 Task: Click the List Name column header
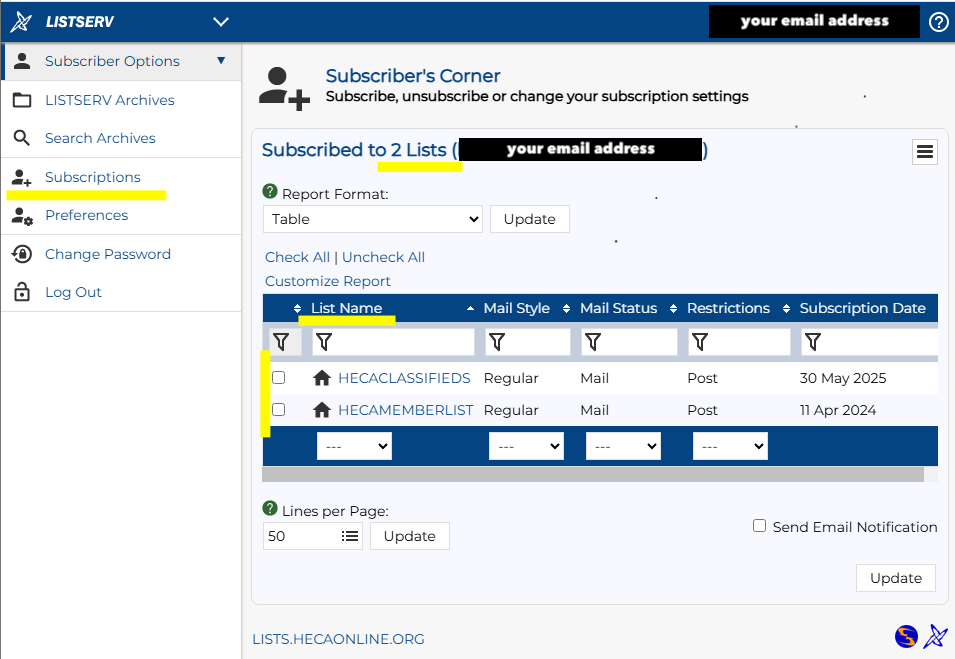tap(347, 308)
